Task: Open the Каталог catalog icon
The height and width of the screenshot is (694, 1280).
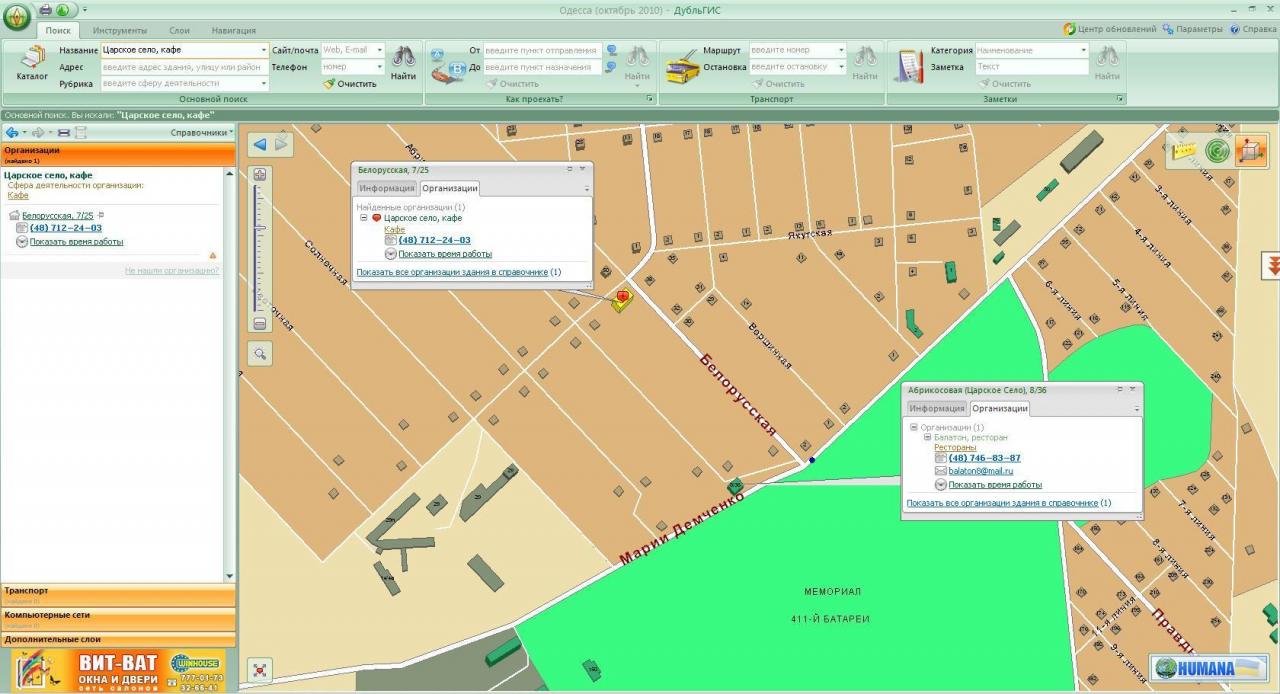Action: coord(32,64)
